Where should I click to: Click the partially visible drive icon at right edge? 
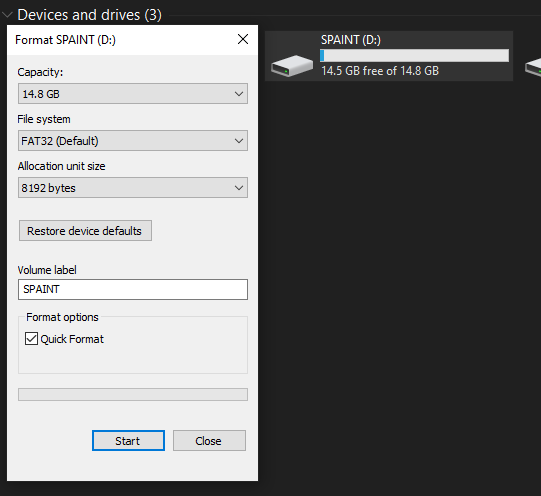[533, 67]
